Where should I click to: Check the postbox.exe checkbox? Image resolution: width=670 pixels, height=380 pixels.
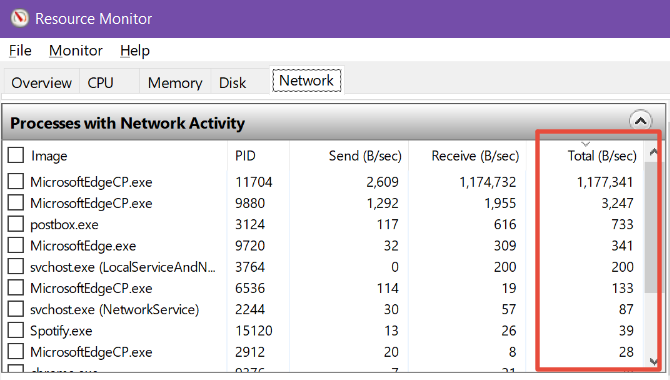(16, 224)
